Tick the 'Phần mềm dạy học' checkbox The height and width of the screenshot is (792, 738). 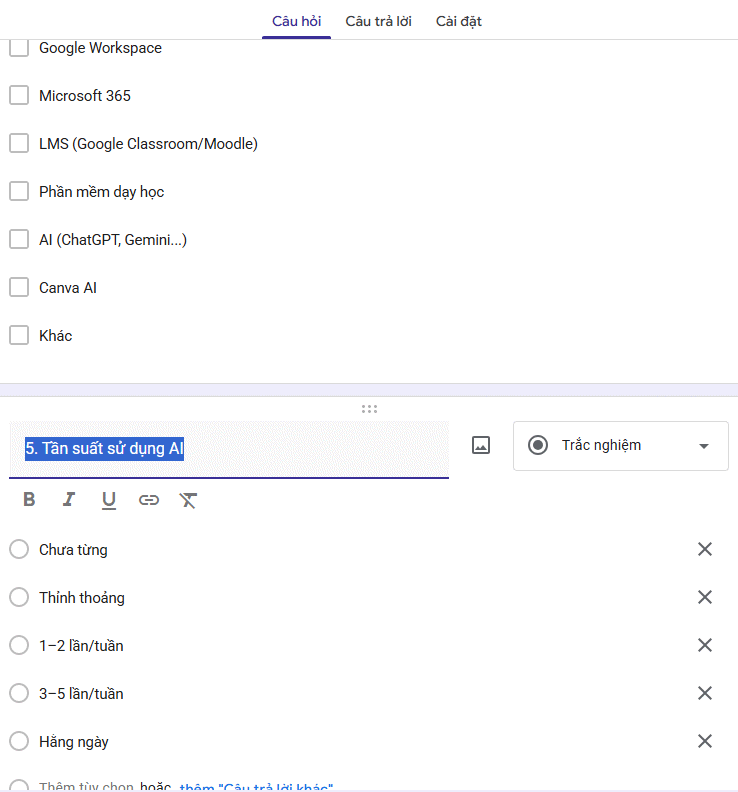(19, 191)
